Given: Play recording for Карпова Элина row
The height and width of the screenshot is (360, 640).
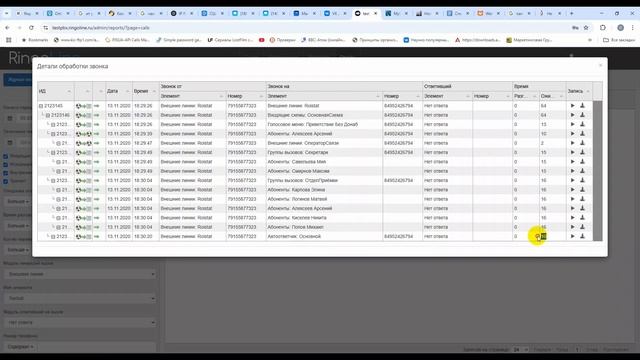Looking at the screenshot, I should [572, 190].
